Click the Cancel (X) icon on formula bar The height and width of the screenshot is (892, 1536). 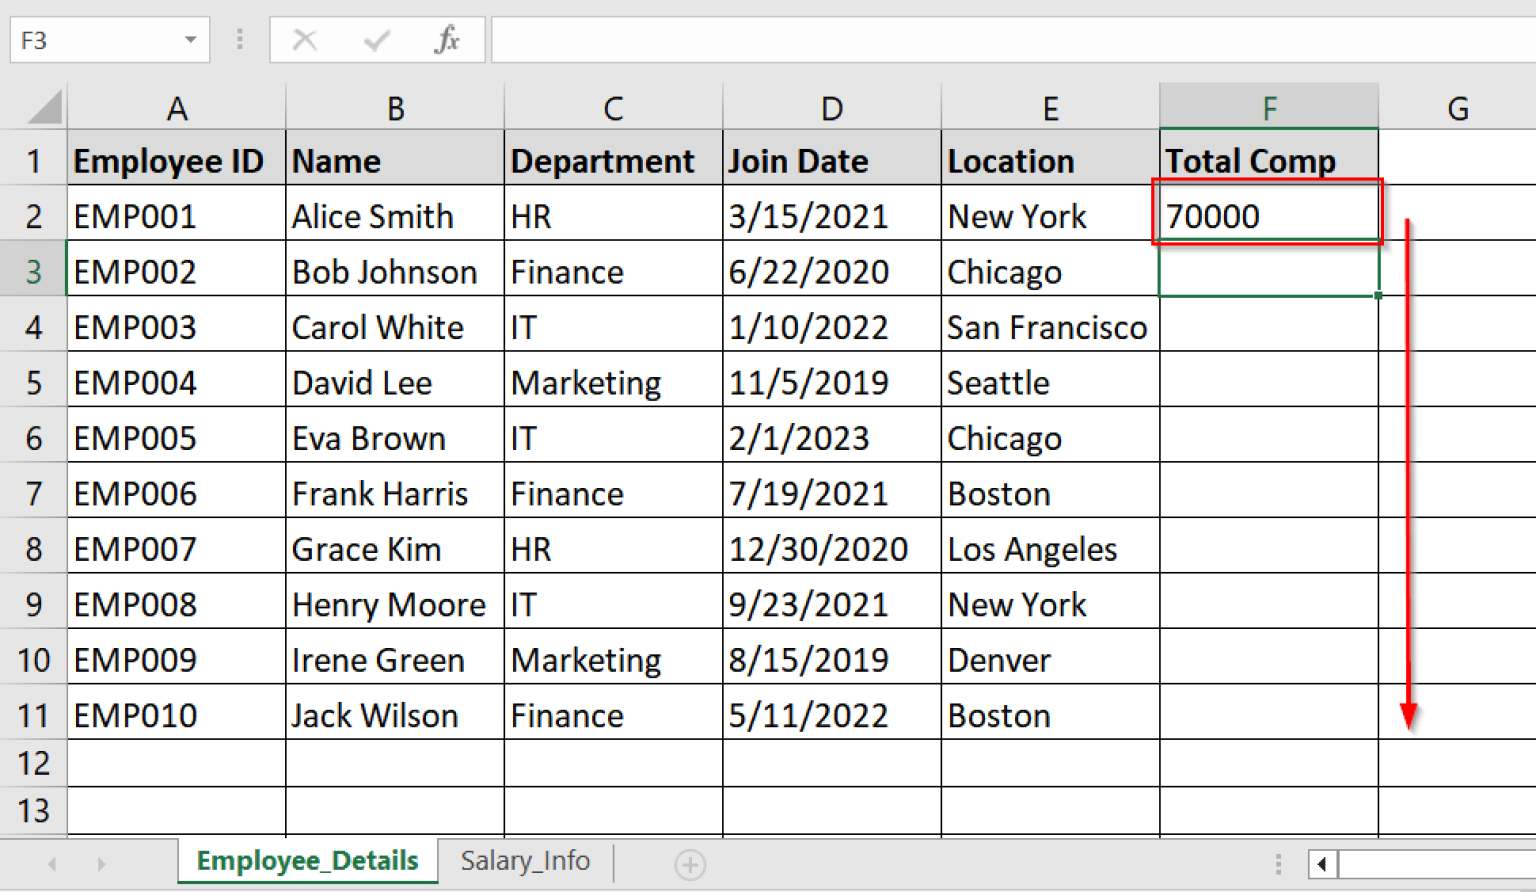(305, 40)
